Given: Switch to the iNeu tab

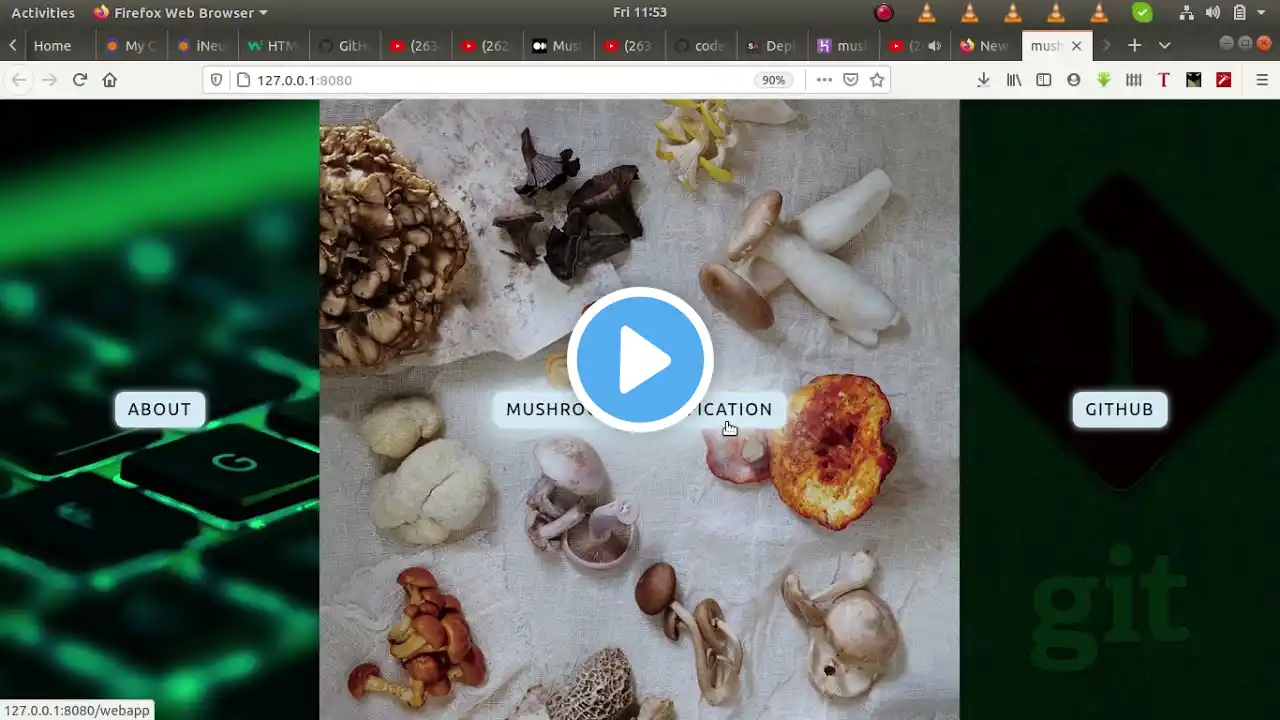Looking at the screenshot, I should pos(203,46).
